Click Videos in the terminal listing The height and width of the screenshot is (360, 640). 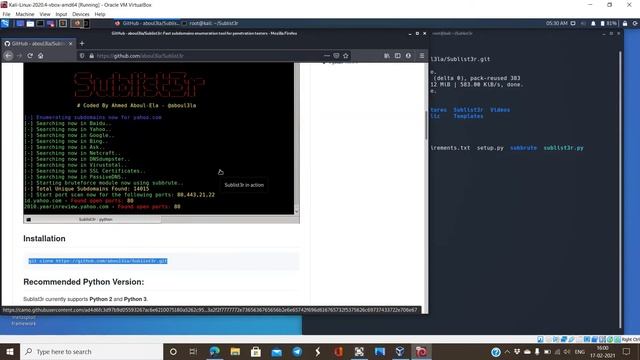500,110
